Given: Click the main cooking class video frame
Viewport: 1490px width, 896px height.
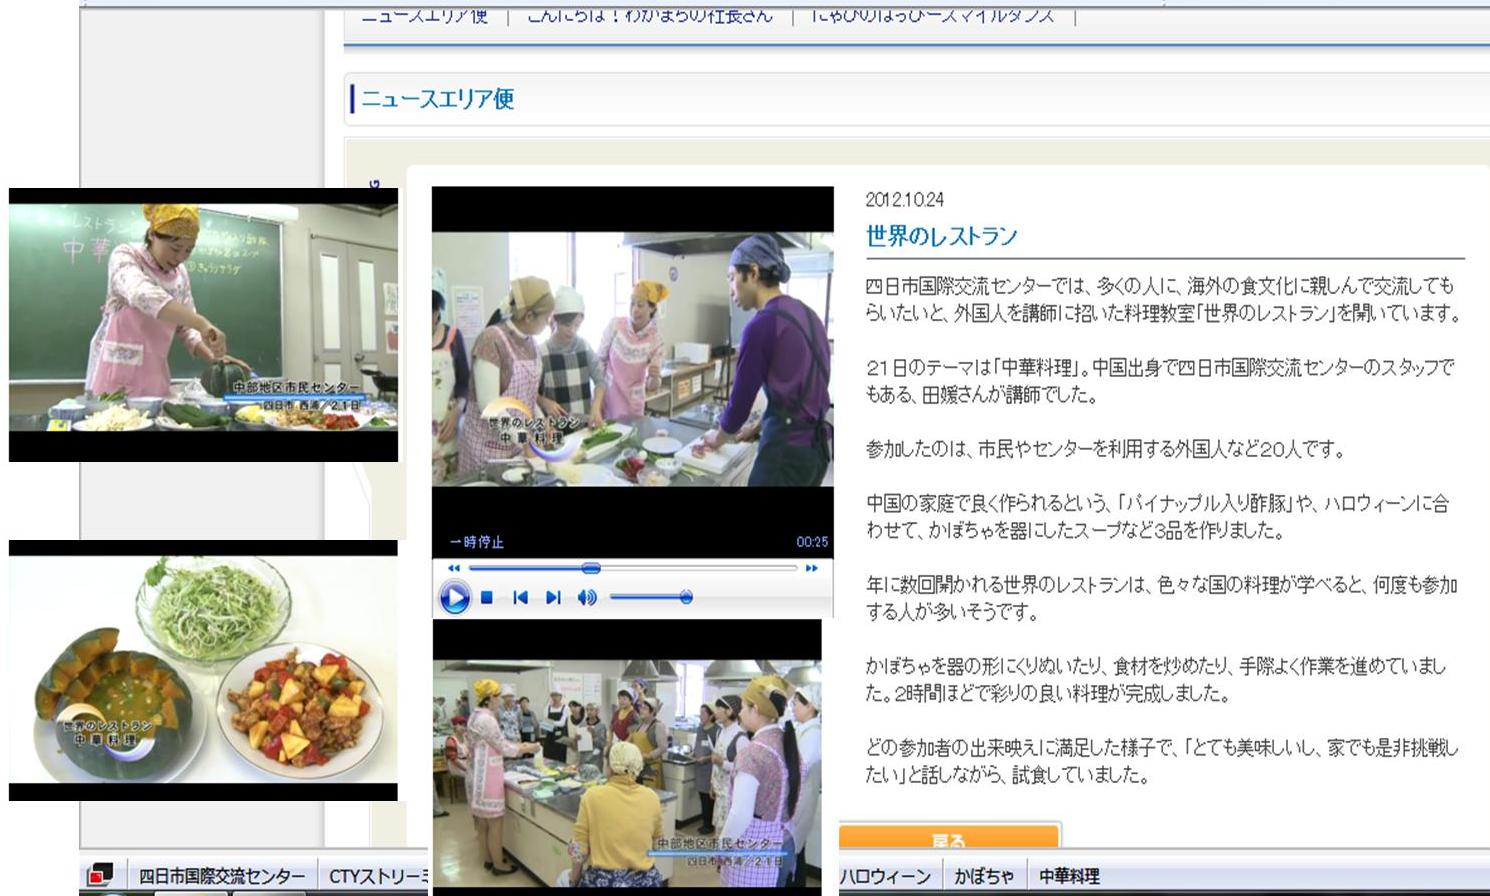Looking at the screenshot, I should tap(632, 359).
